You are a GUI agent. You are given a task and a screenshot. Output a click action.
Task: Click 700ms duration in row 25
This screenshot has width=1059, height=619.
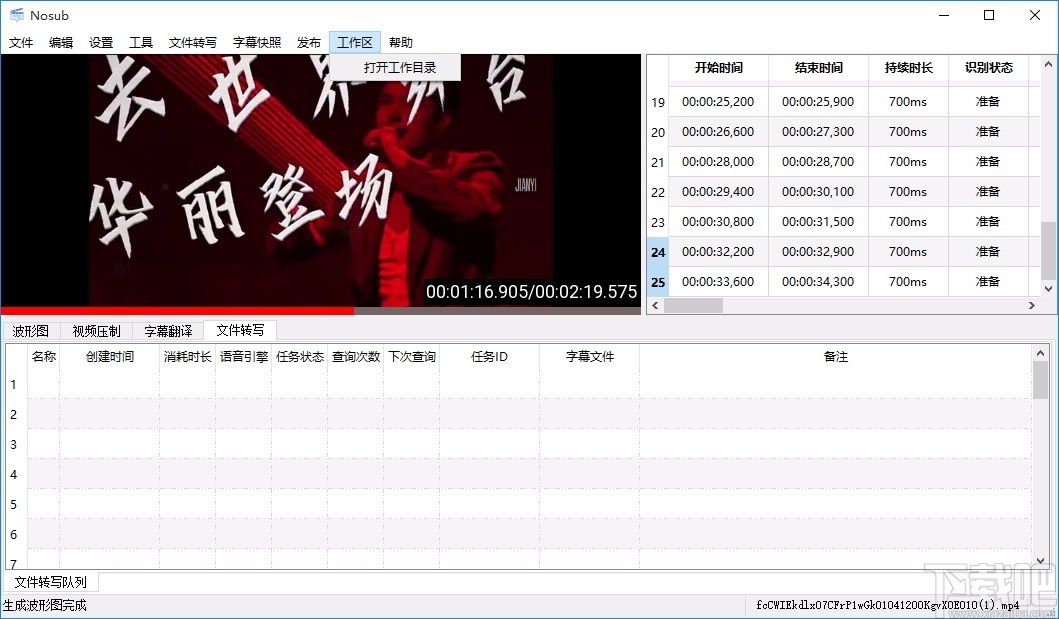[x=908, y=281]
